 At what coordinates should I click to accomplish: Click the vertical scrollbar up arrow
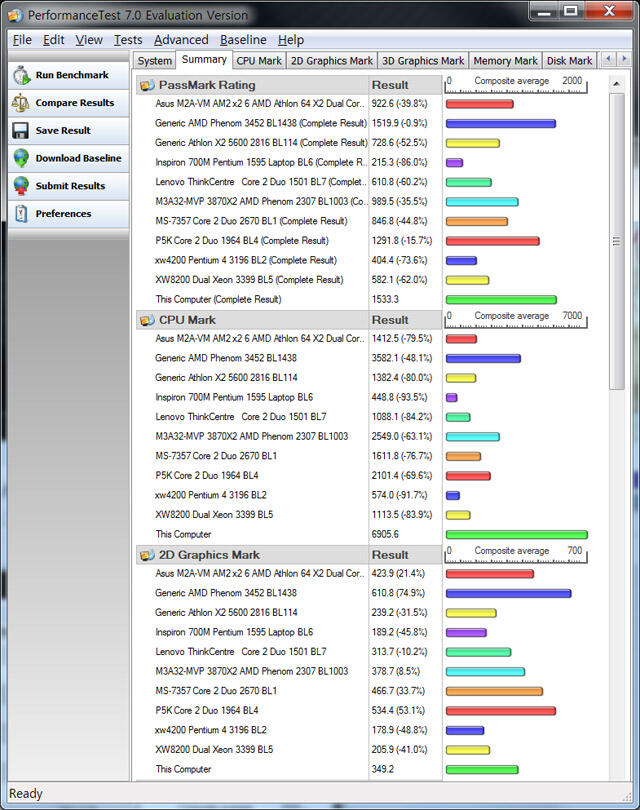(x=616, y=84)
